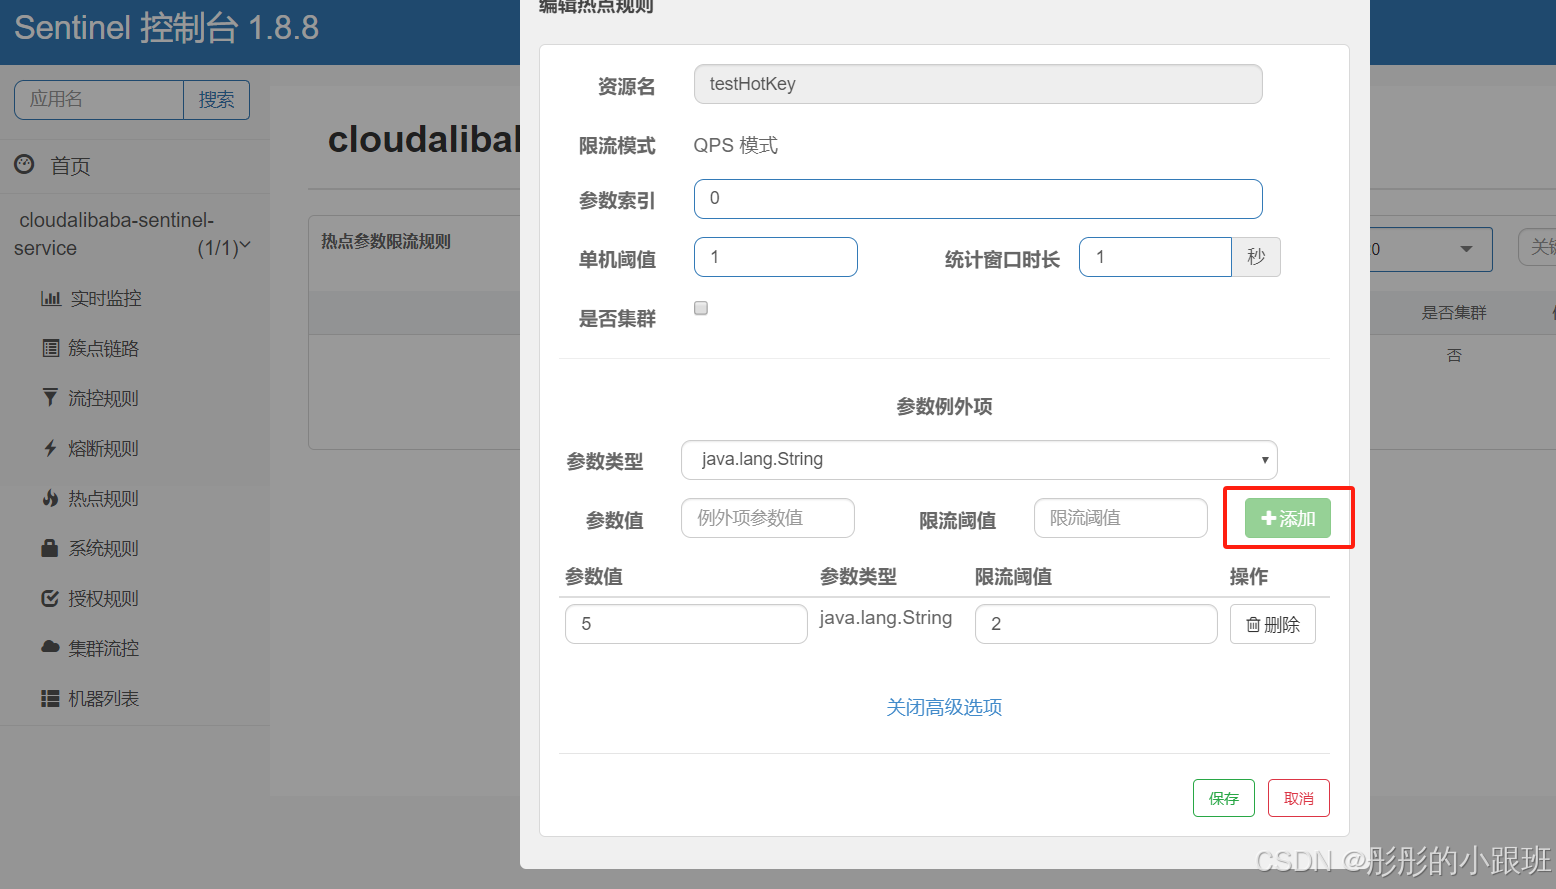Click the threshold field containing 2
Image resolution: width=1556 pixels, height=889 pixels.
1096,624
